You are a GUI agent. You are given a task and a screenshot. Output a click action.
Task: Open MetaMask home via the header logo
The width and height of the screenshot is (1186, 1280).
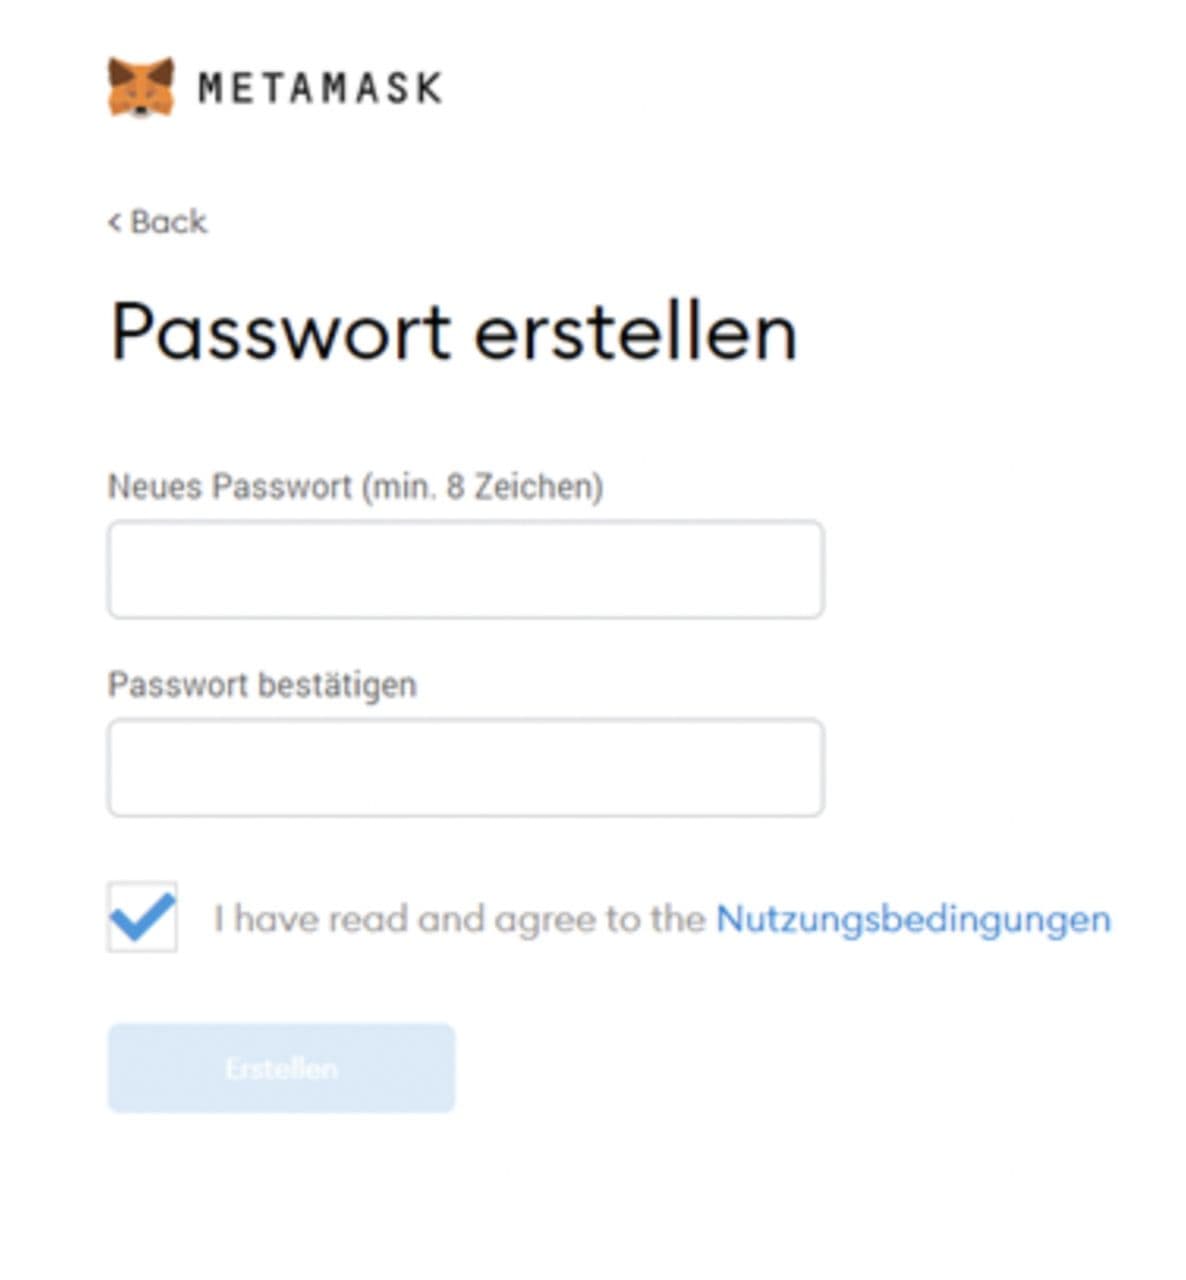tap(140, 87)
